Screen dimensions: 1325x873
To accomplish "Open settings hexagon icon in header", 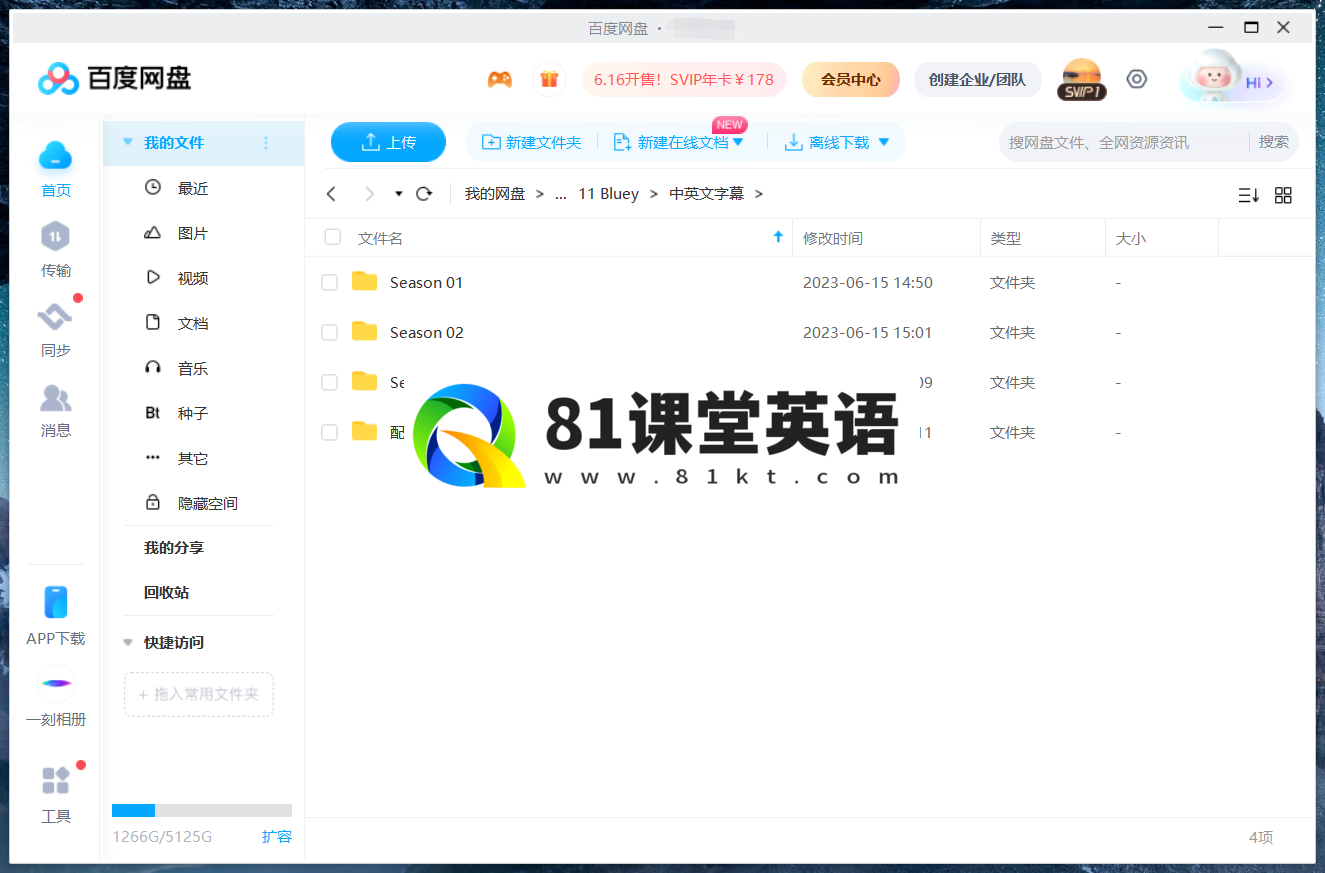I will click(x=1137, y=79).
